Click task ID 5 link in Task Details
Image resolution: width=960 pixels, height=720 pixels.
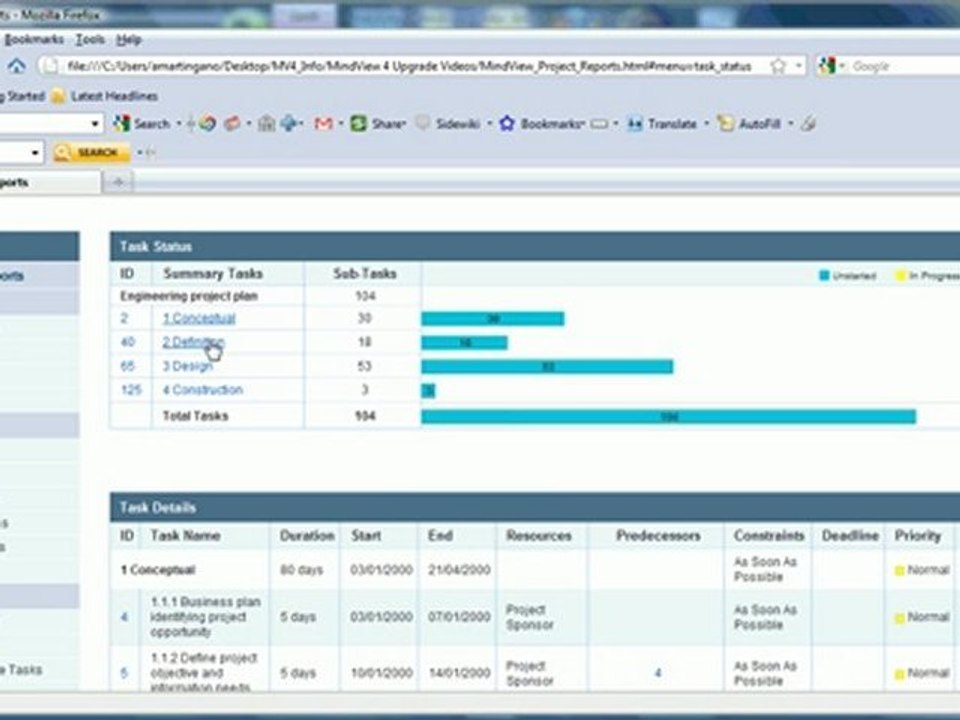[124, 673]
